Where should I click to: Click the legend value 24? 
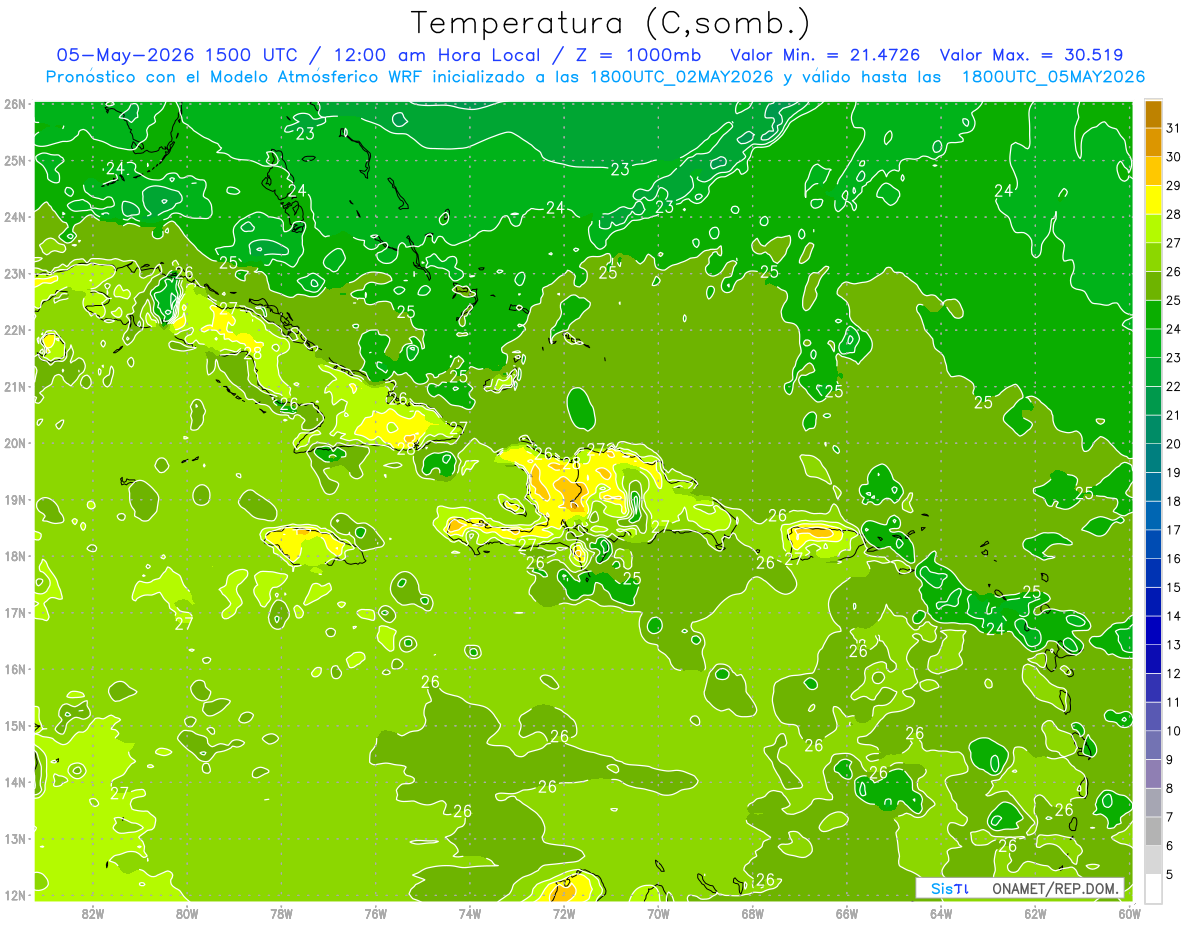[x=1173, y=328]
